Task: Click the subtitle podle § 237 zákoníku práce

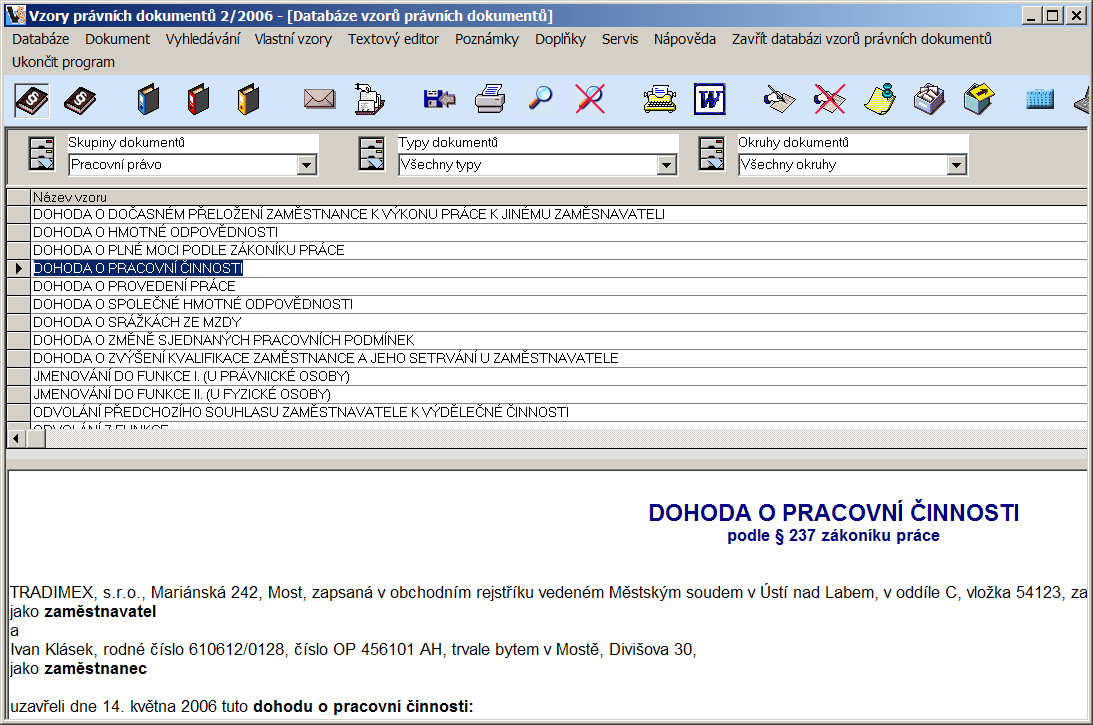Action: click(834, 536)
